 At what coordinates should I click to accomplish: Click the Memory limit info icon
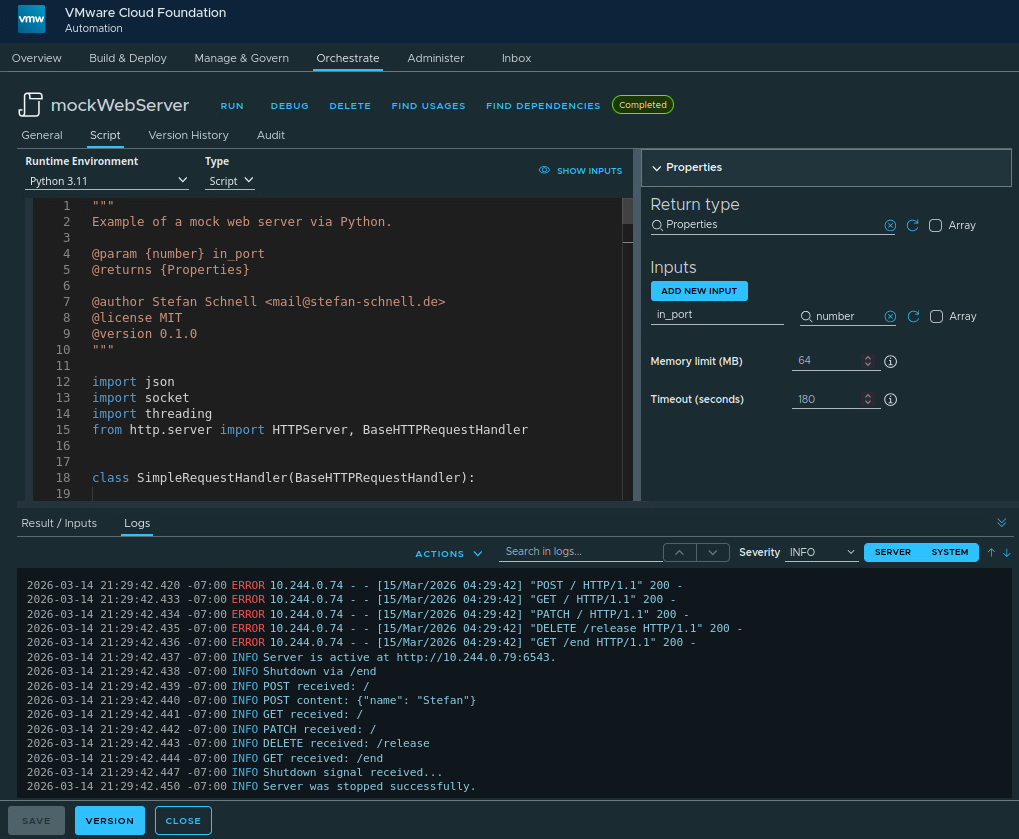890,361
